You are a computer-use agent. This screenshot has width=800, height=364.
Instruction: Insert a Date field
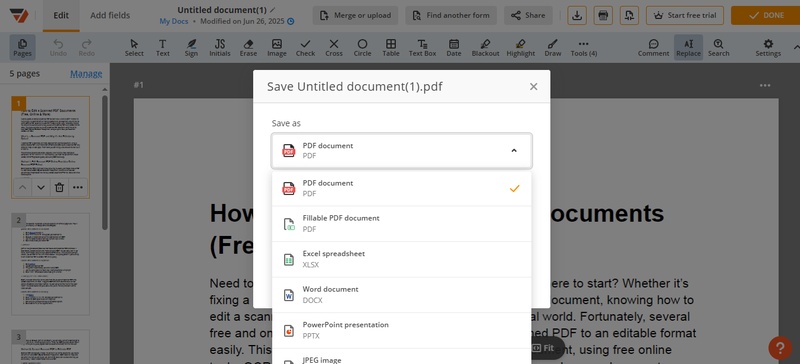[454, 47]
